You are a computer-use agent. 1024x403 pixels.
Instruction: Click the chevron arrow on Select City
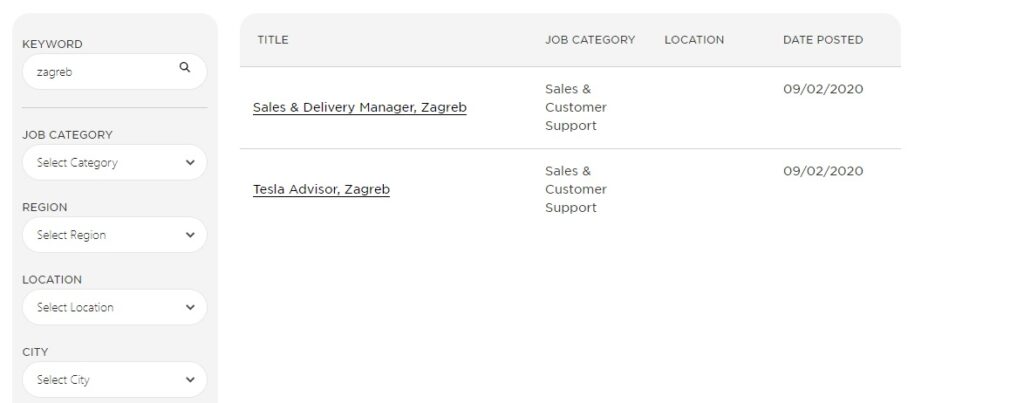point(190,380)
